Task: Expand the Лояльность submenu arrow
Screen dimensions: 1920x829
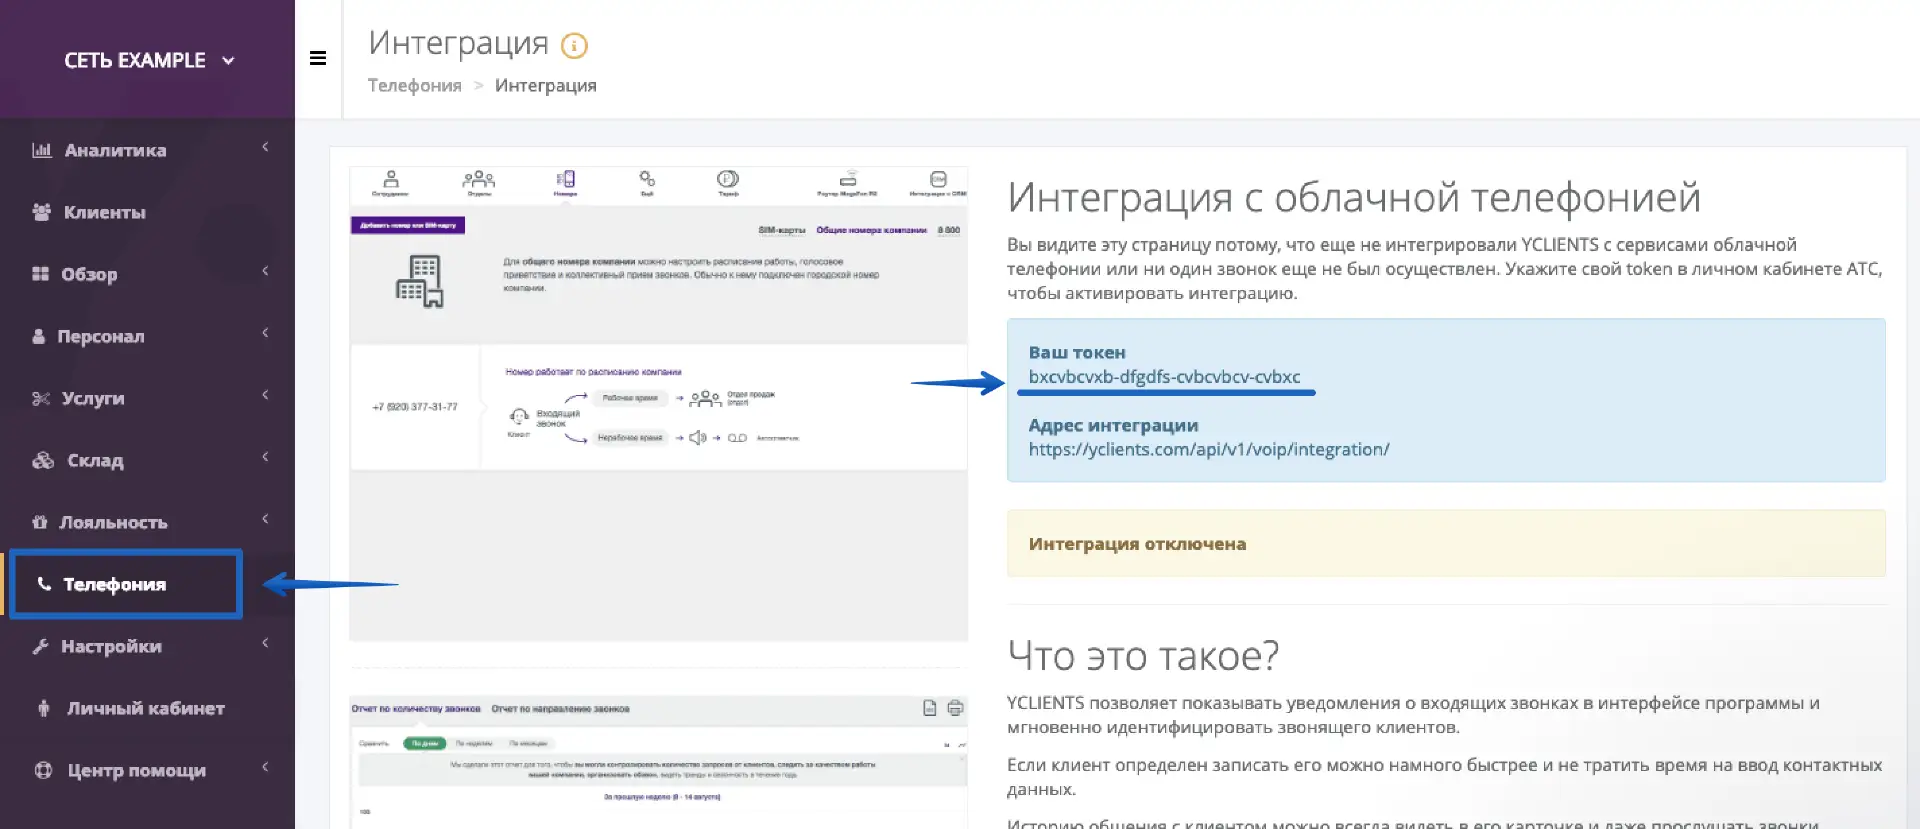Action: (x=265, y=519)
